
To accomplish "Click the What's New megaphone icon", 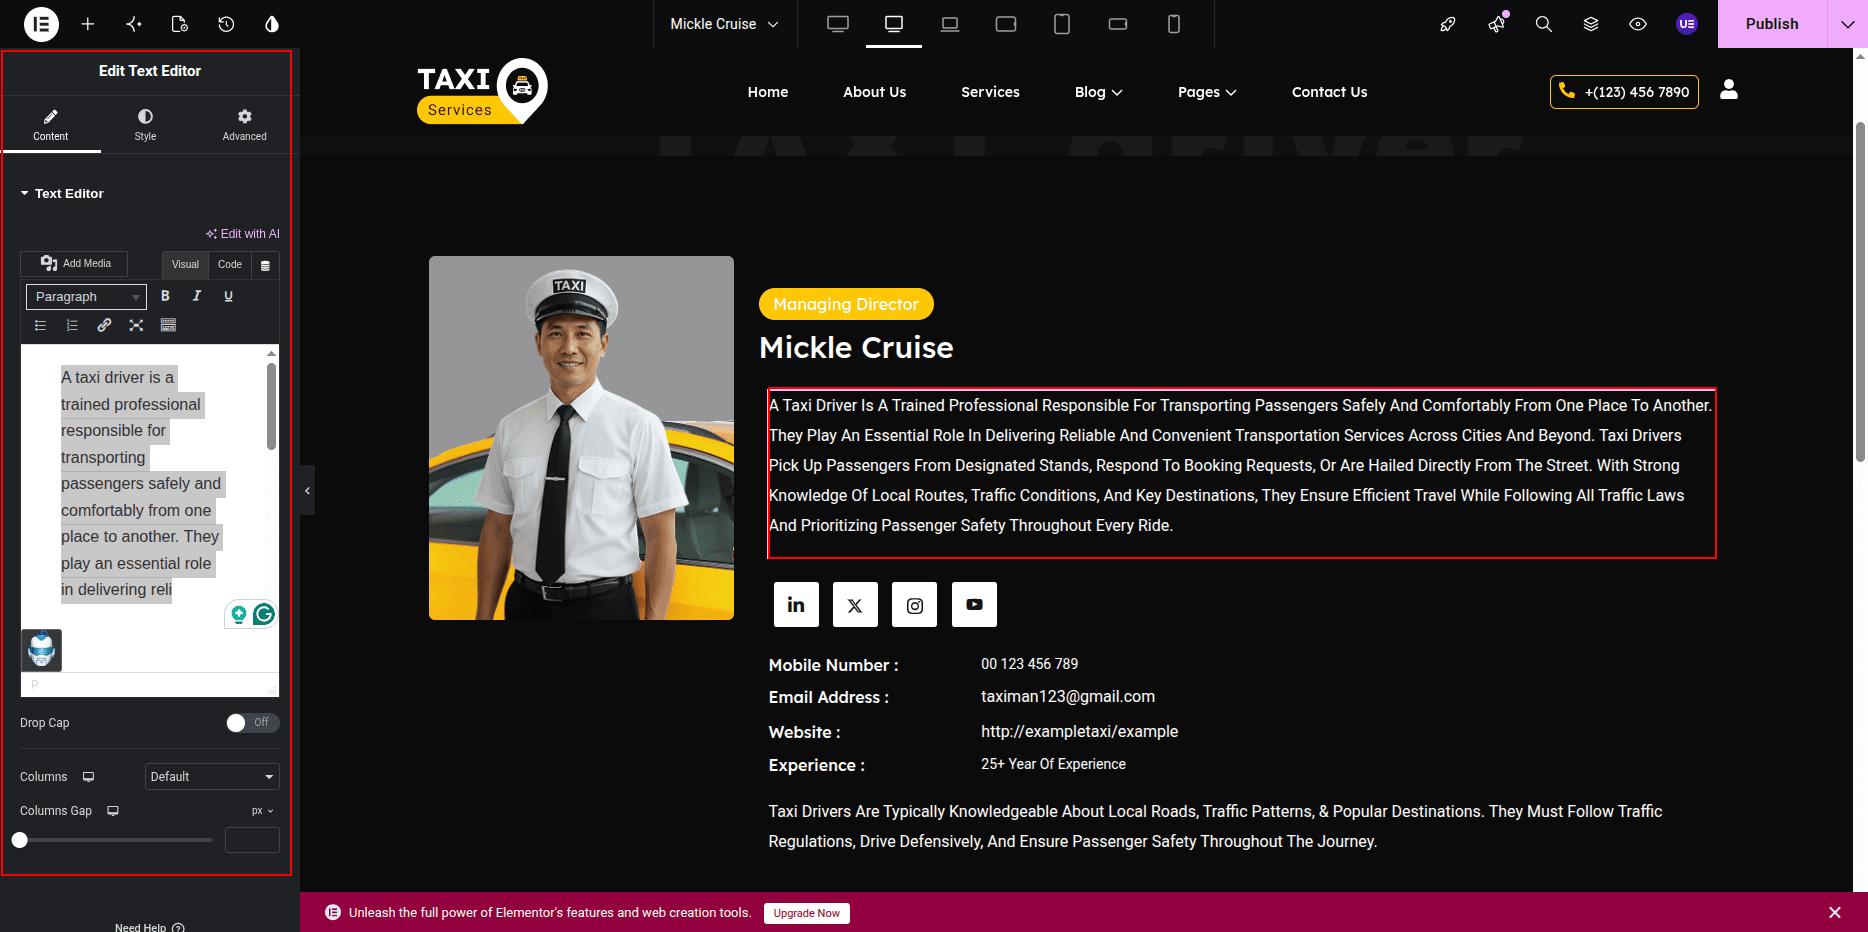I will pyautogui.click(x=1497, y=24).
